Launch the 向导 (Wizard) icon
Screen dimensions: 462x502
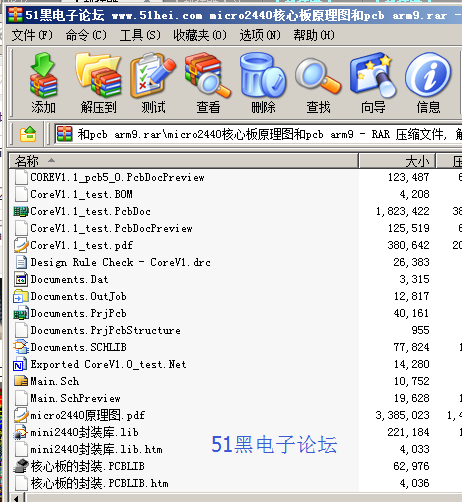(x=373, y=83)
